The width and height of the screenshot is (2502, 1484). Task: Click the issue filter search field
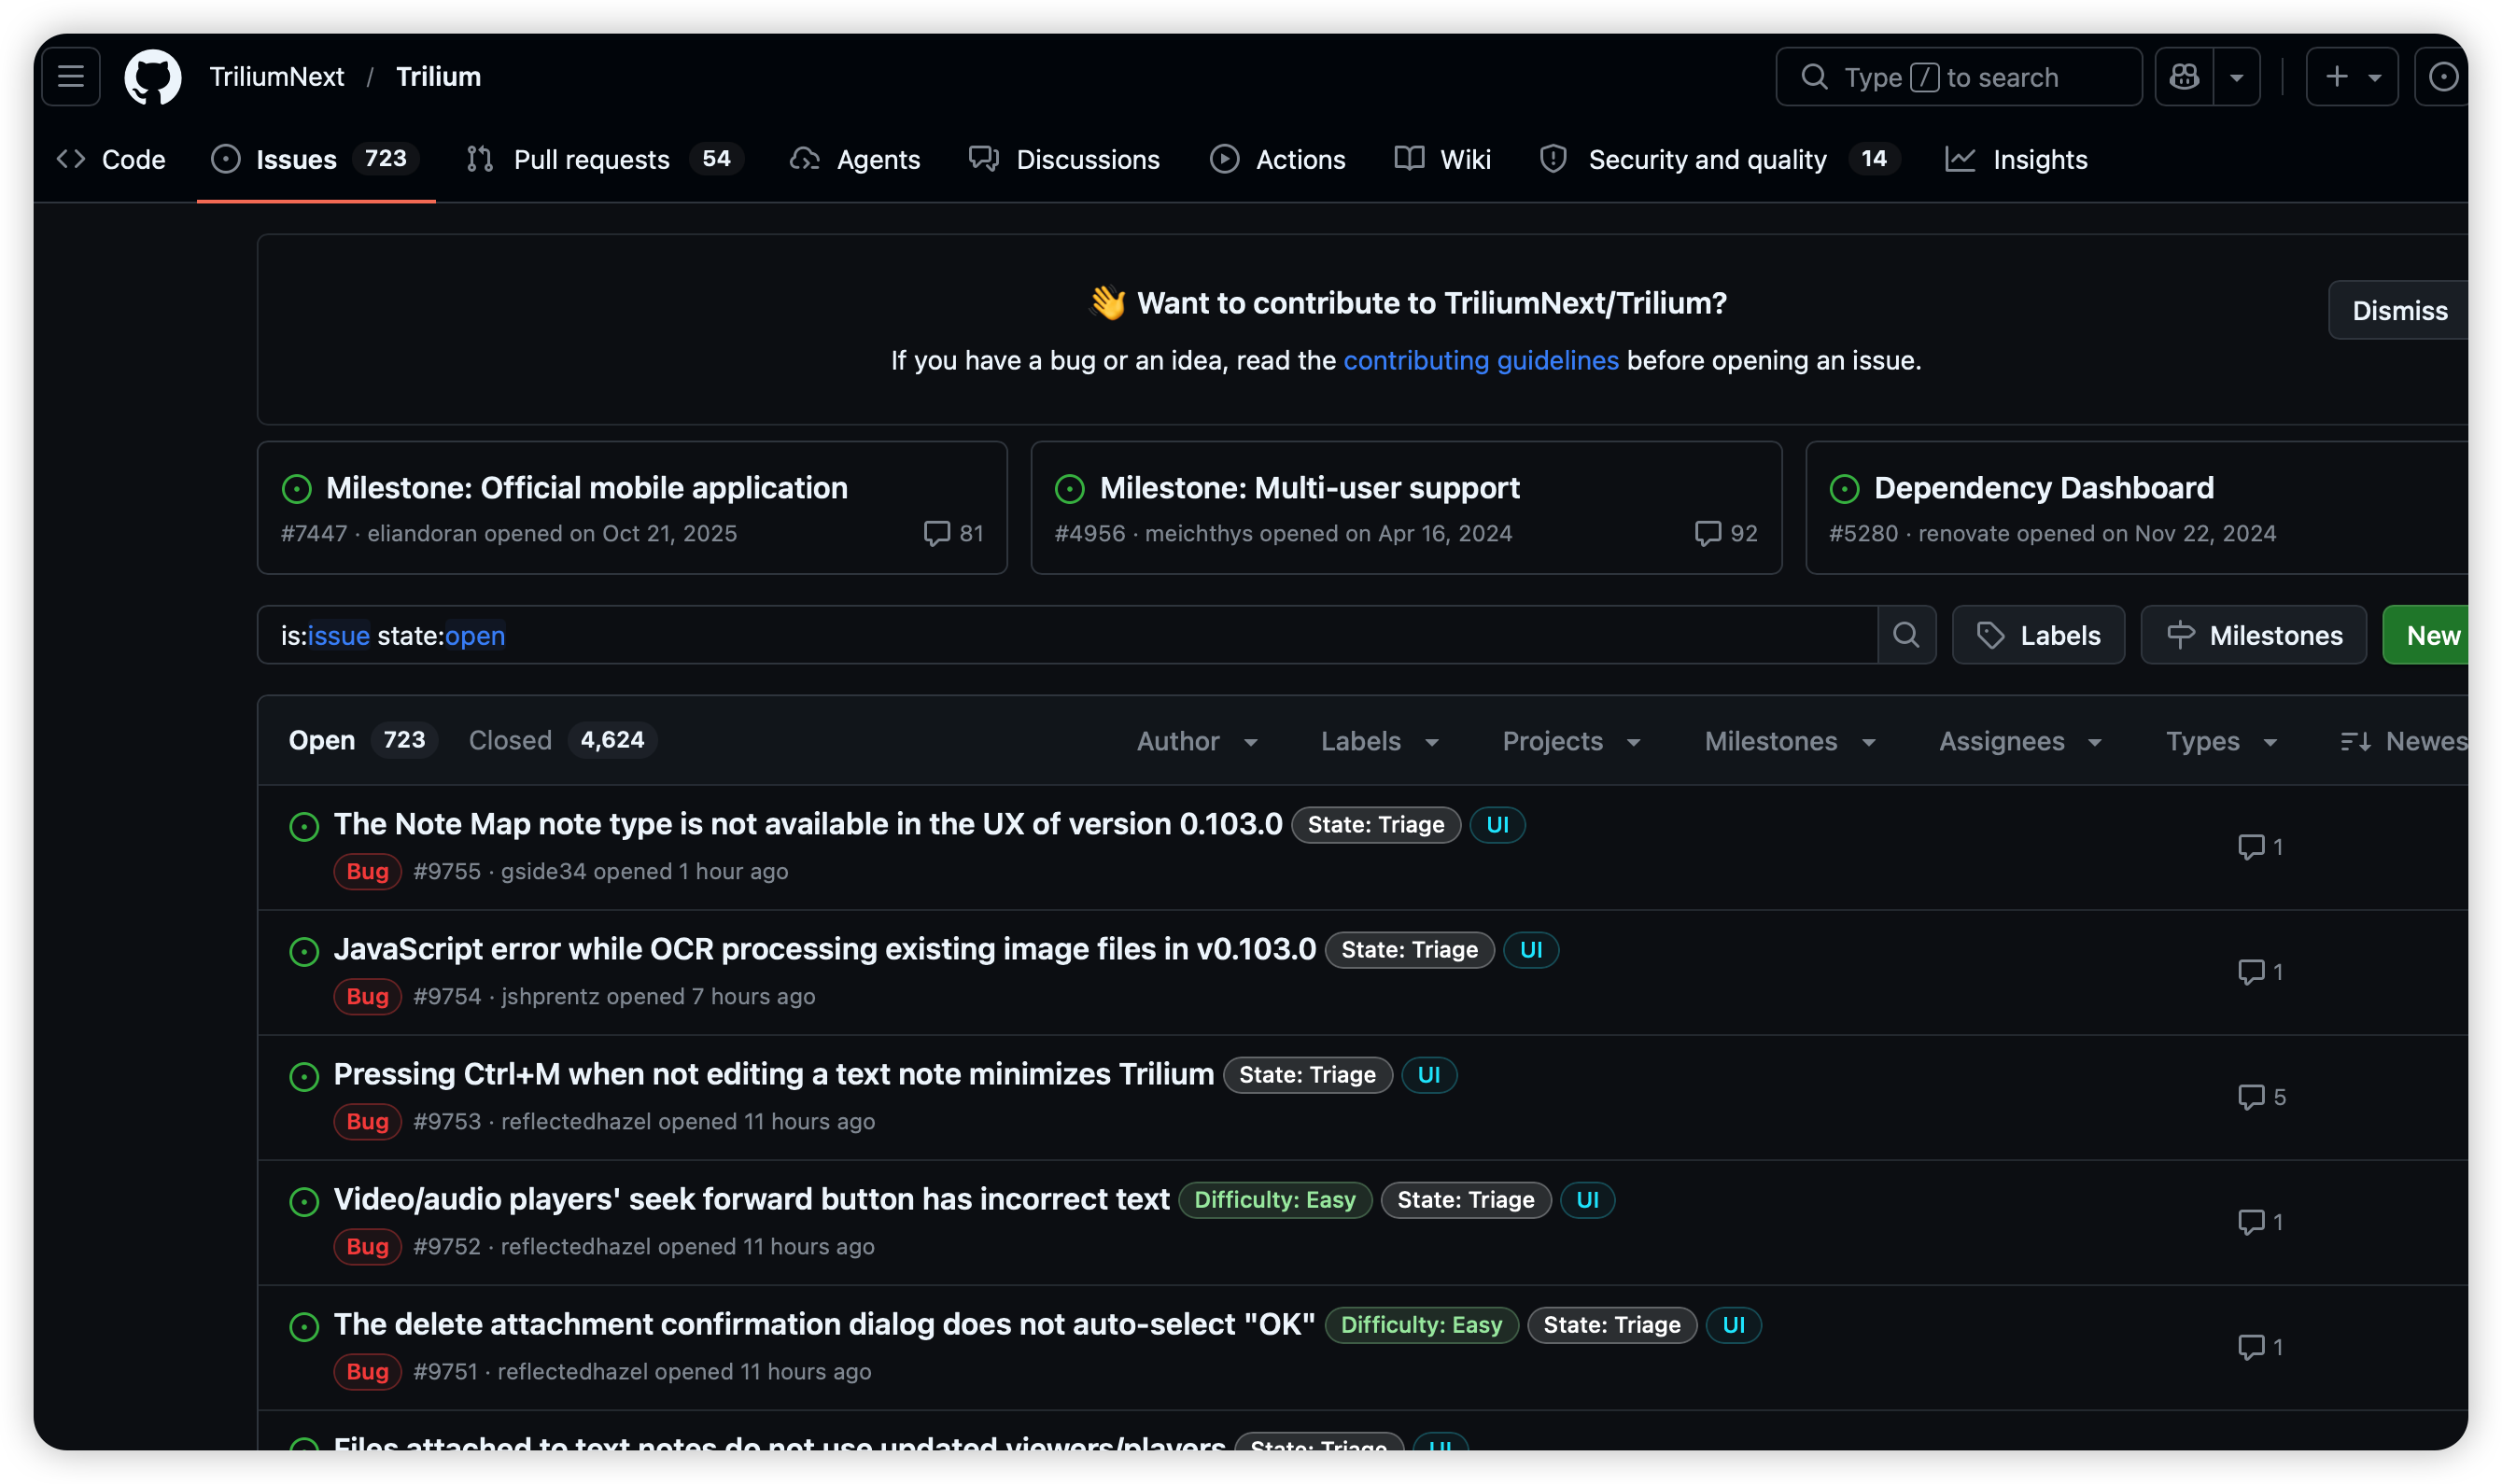1067,635
